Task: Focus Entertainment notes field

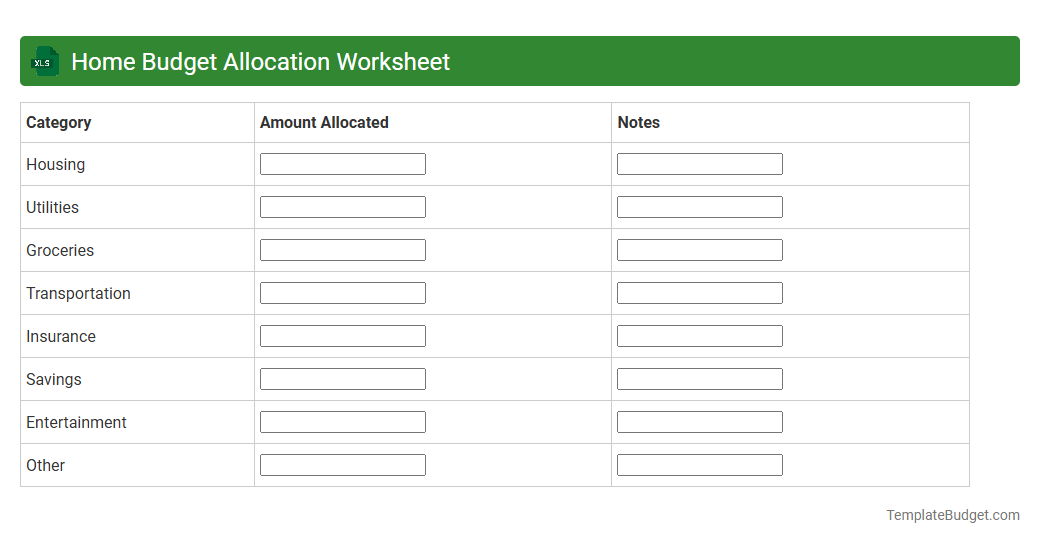Action: 700,422
